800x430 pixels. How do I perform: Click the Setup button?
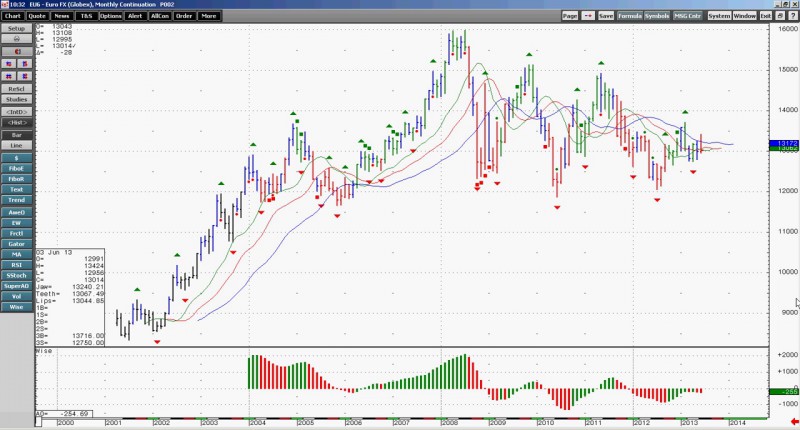pos(16,29)
